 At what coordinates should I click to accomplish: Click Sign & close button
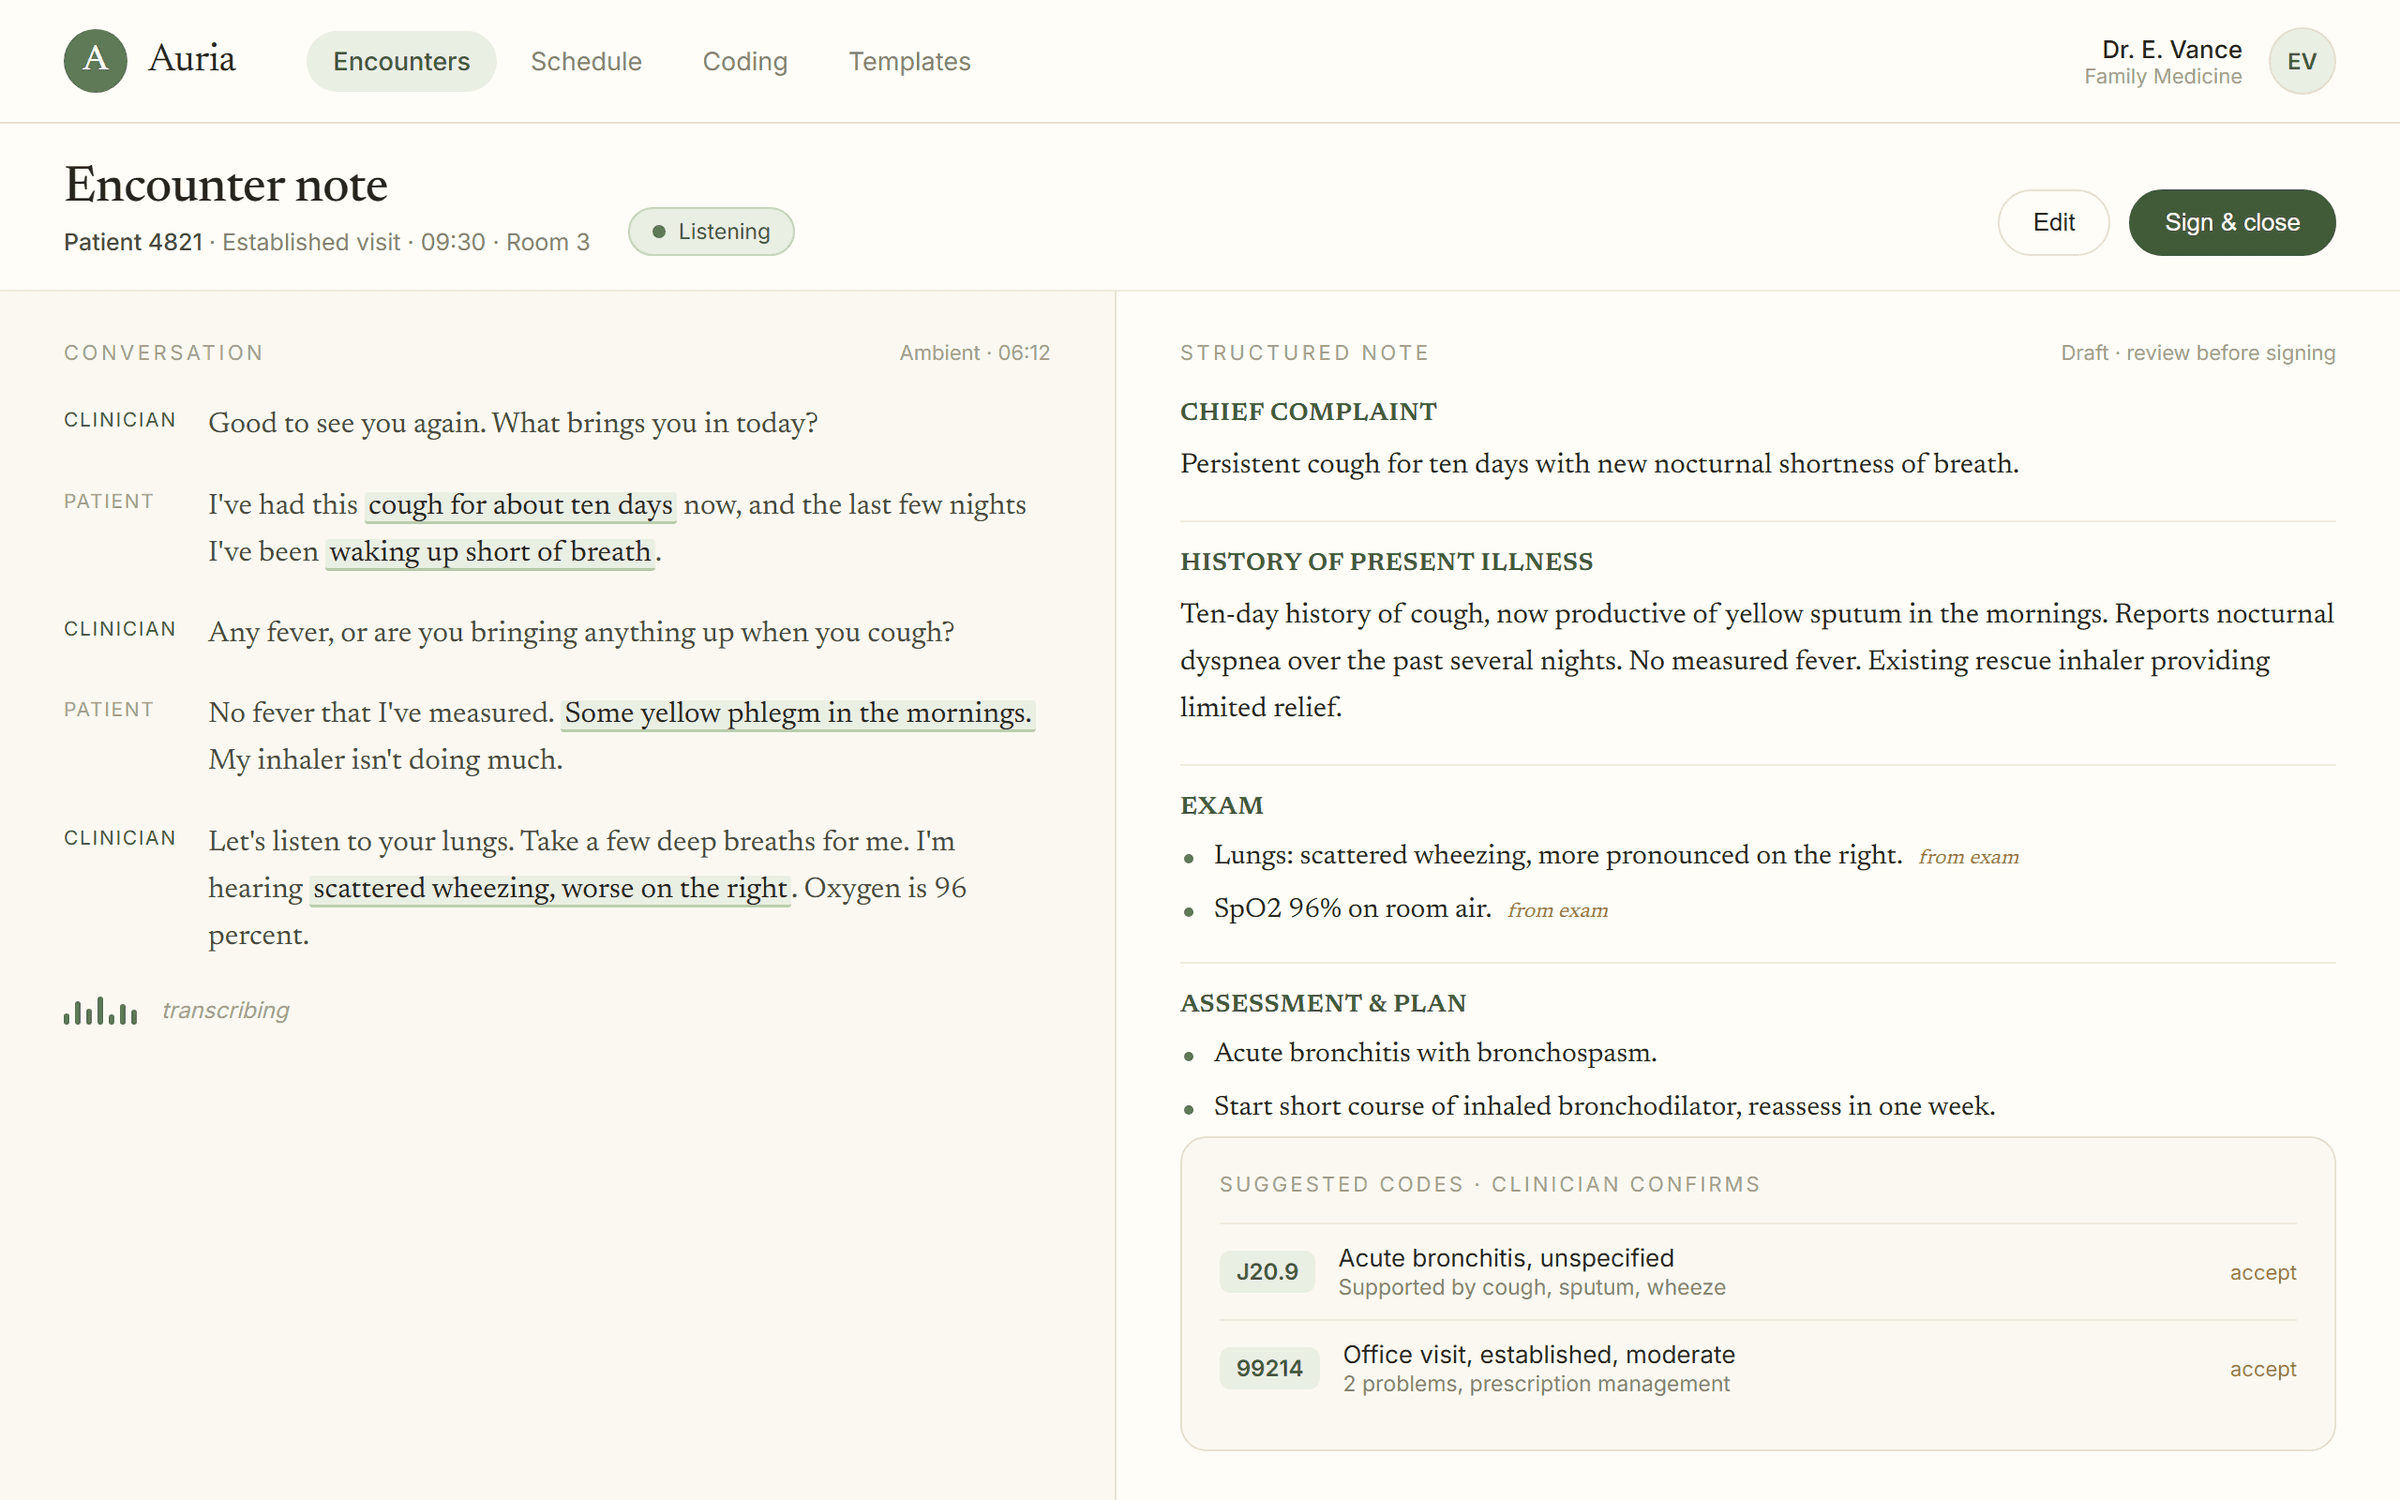(x=2231, y=222)
